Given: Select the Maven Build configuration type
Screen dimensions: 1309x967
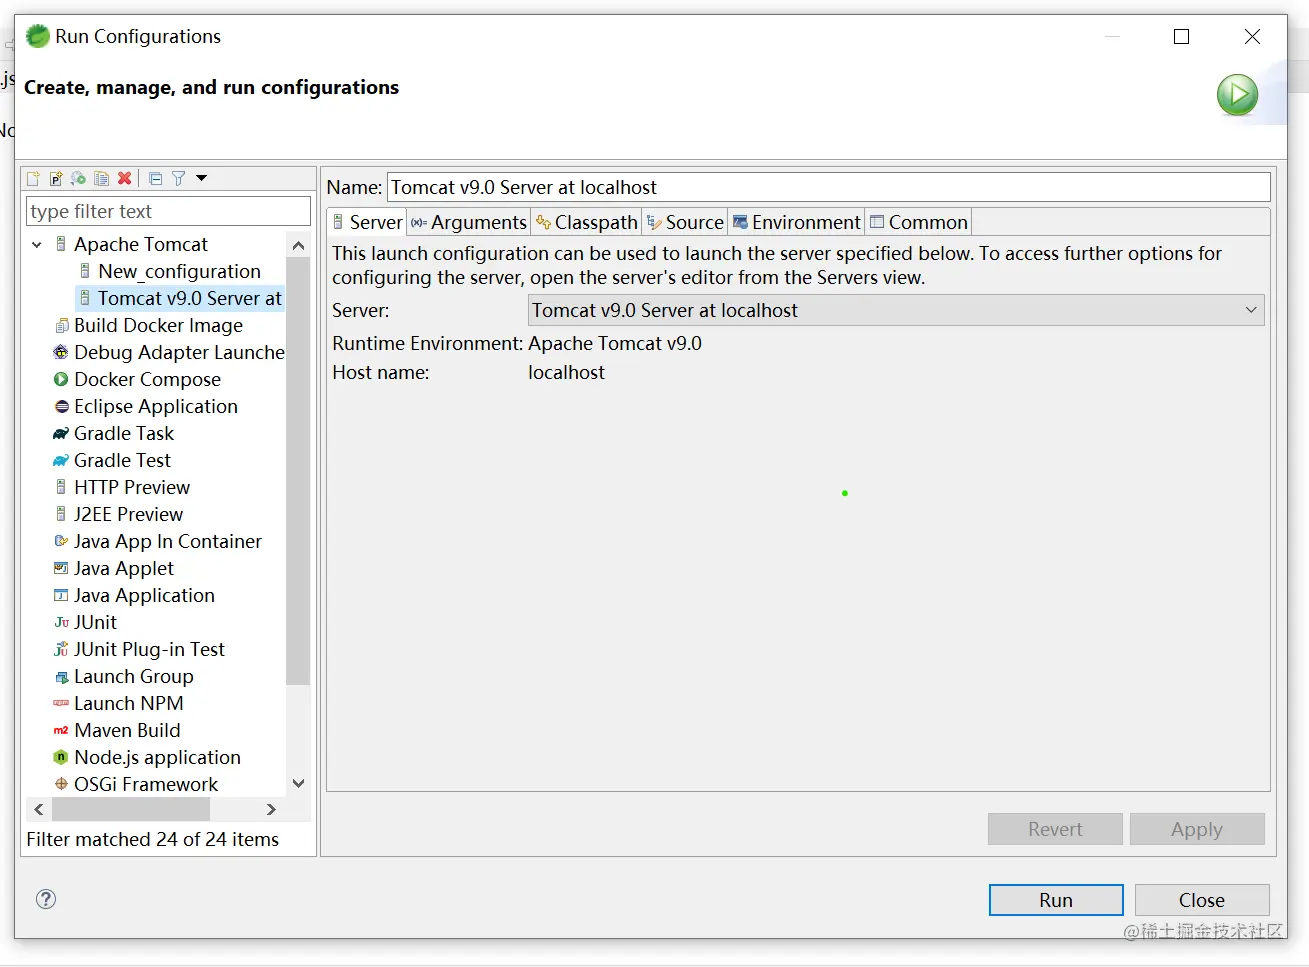Looking at the screenshot, I should pyautogui.click(x=127, y=731).
